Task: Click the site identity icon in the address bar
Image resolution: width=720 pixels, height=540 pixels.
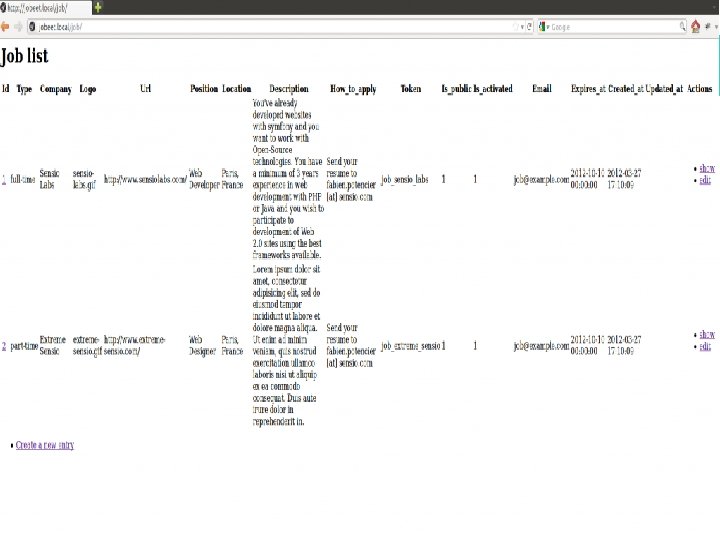Action: point(32,27)
